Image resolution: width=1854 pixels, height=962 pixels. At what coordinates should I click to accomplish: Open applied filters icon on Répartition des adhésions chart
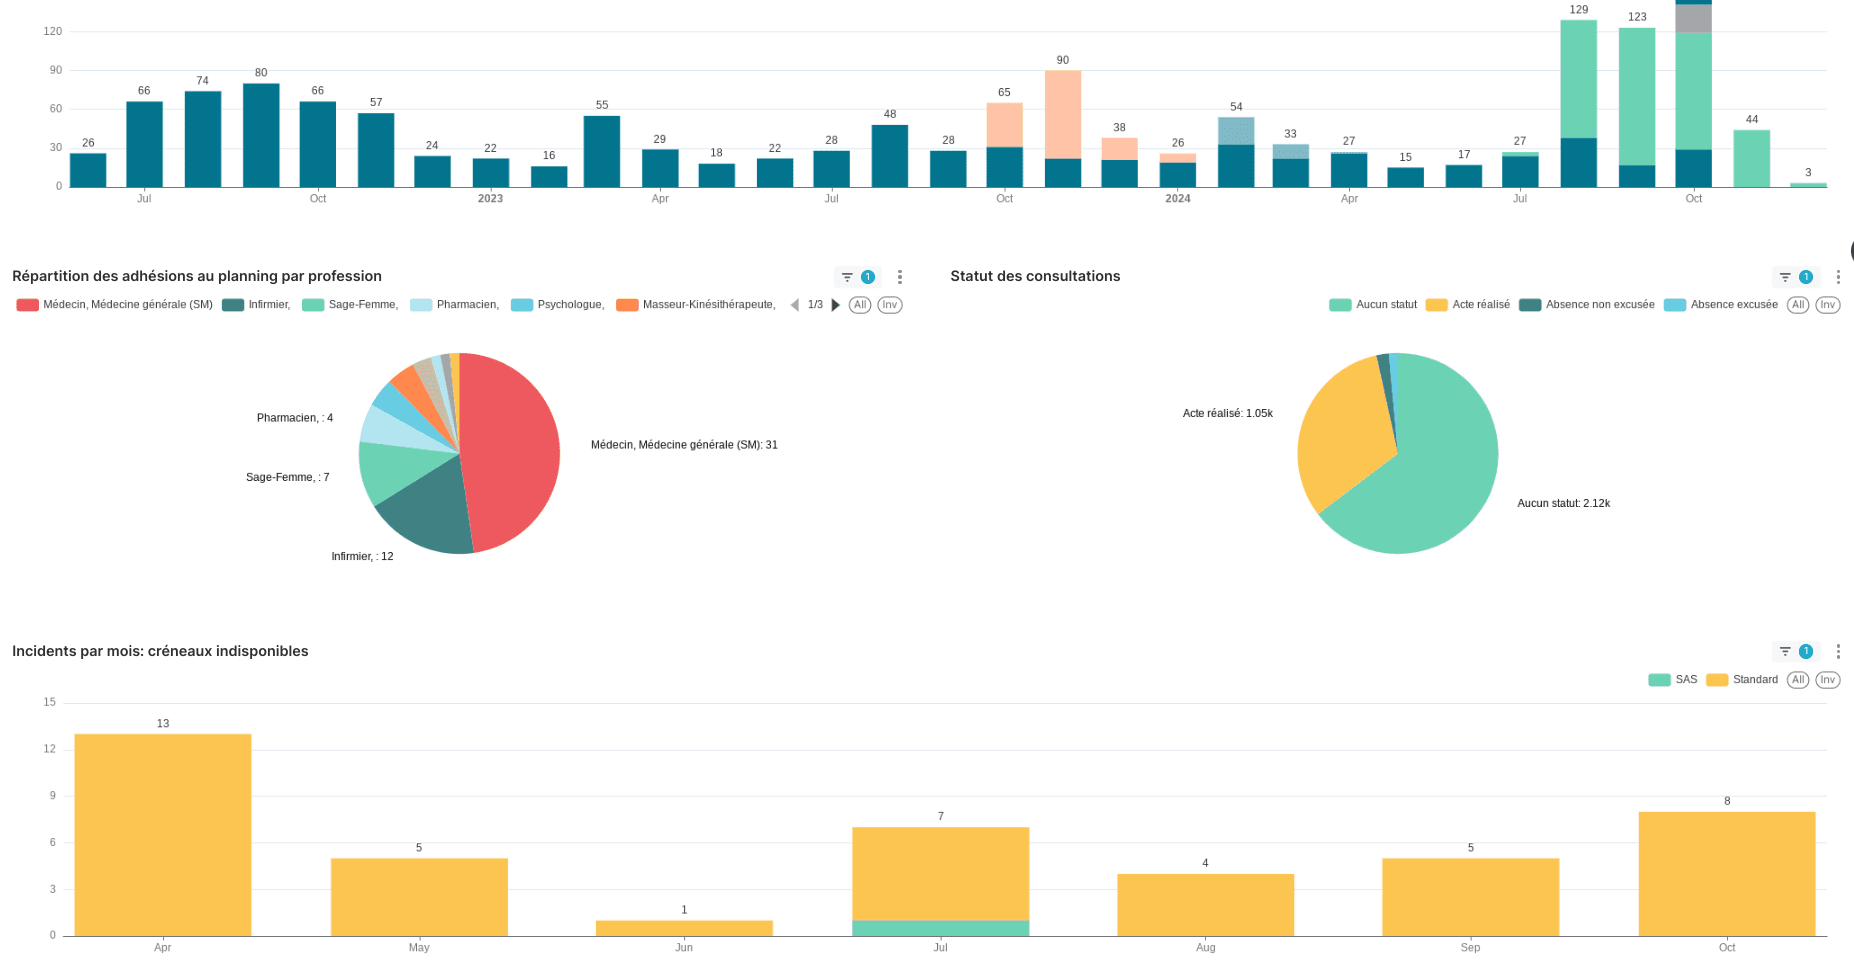point(847,277)
